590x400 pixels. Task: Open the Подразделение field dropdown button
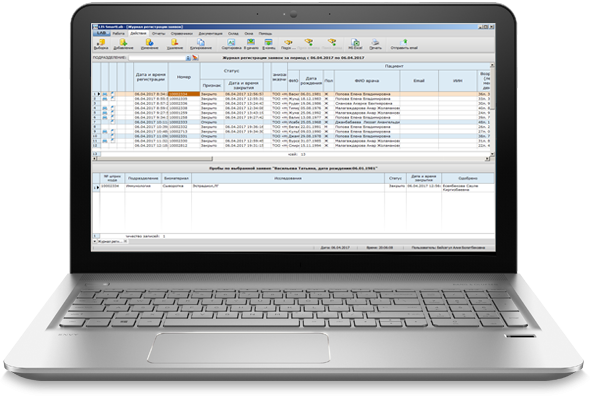pyautogui.click(x=188, y=58)
